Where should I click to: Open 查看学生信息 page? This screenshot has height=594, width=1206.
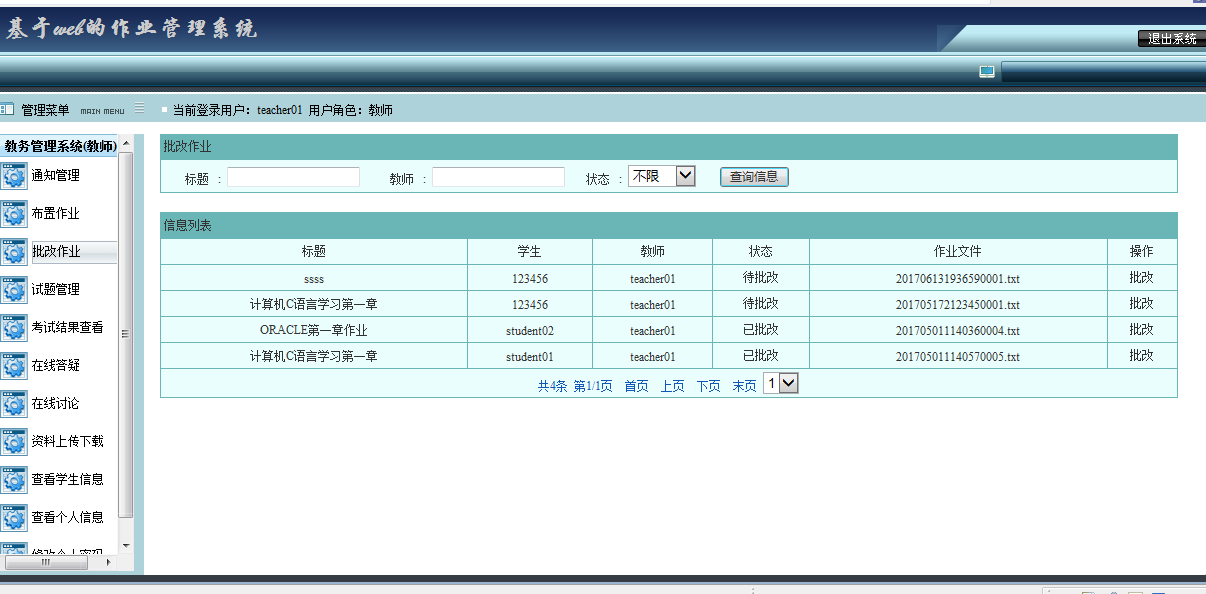click(x=67, y=480)
